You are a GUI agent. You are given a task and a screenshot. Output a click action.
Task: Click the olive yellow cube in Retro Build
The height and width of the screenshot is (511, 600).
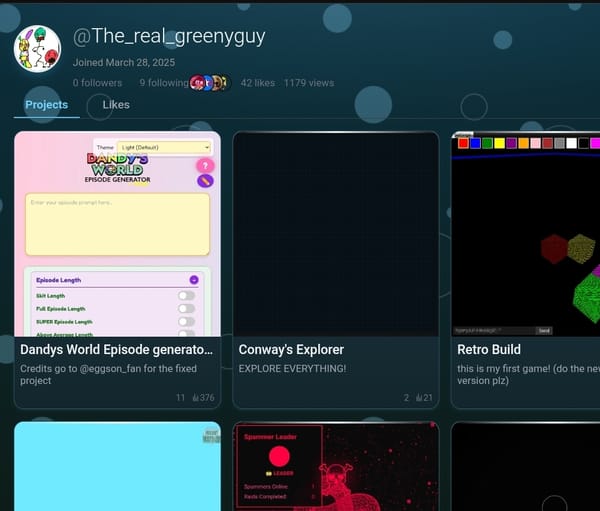pyautogui.click(x=582, y=249)
